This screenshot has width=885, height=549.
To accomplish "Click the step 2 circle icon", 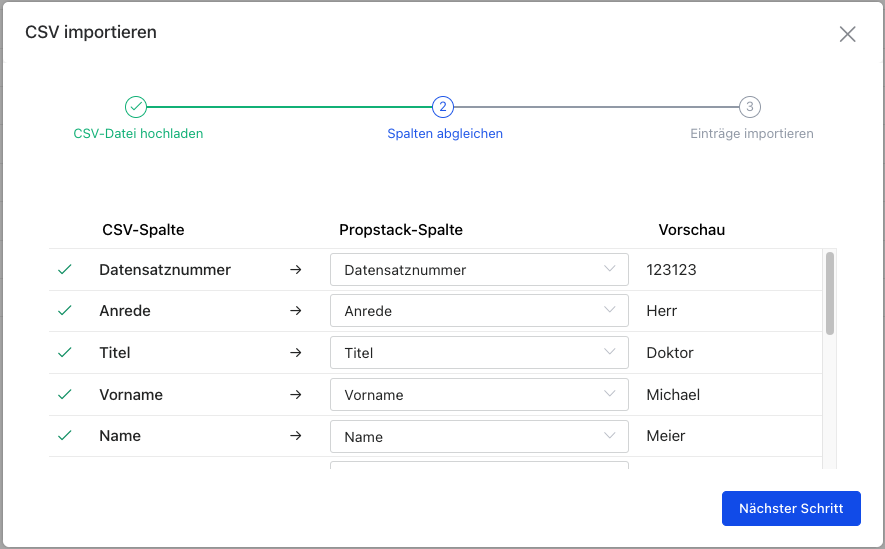I will coord(443,107).
